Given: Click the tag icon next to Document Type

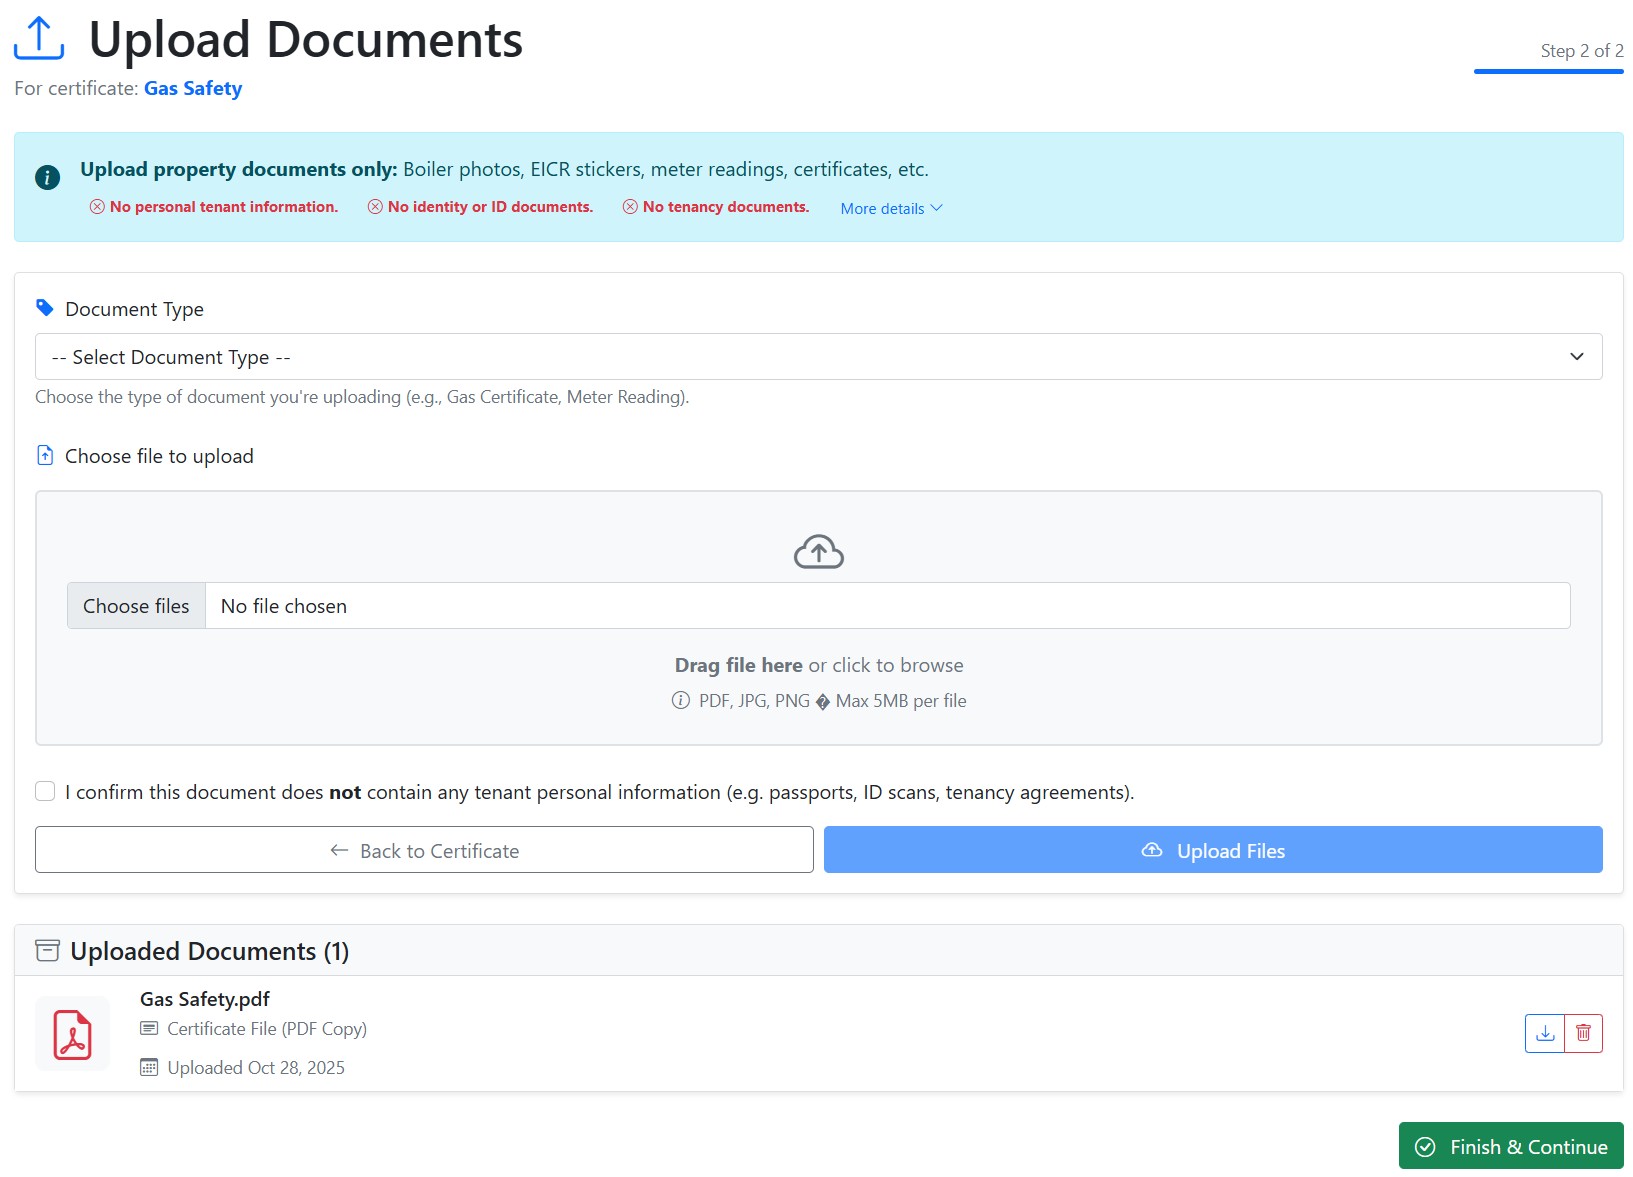Looking at the screenshot, I should 45,307.
